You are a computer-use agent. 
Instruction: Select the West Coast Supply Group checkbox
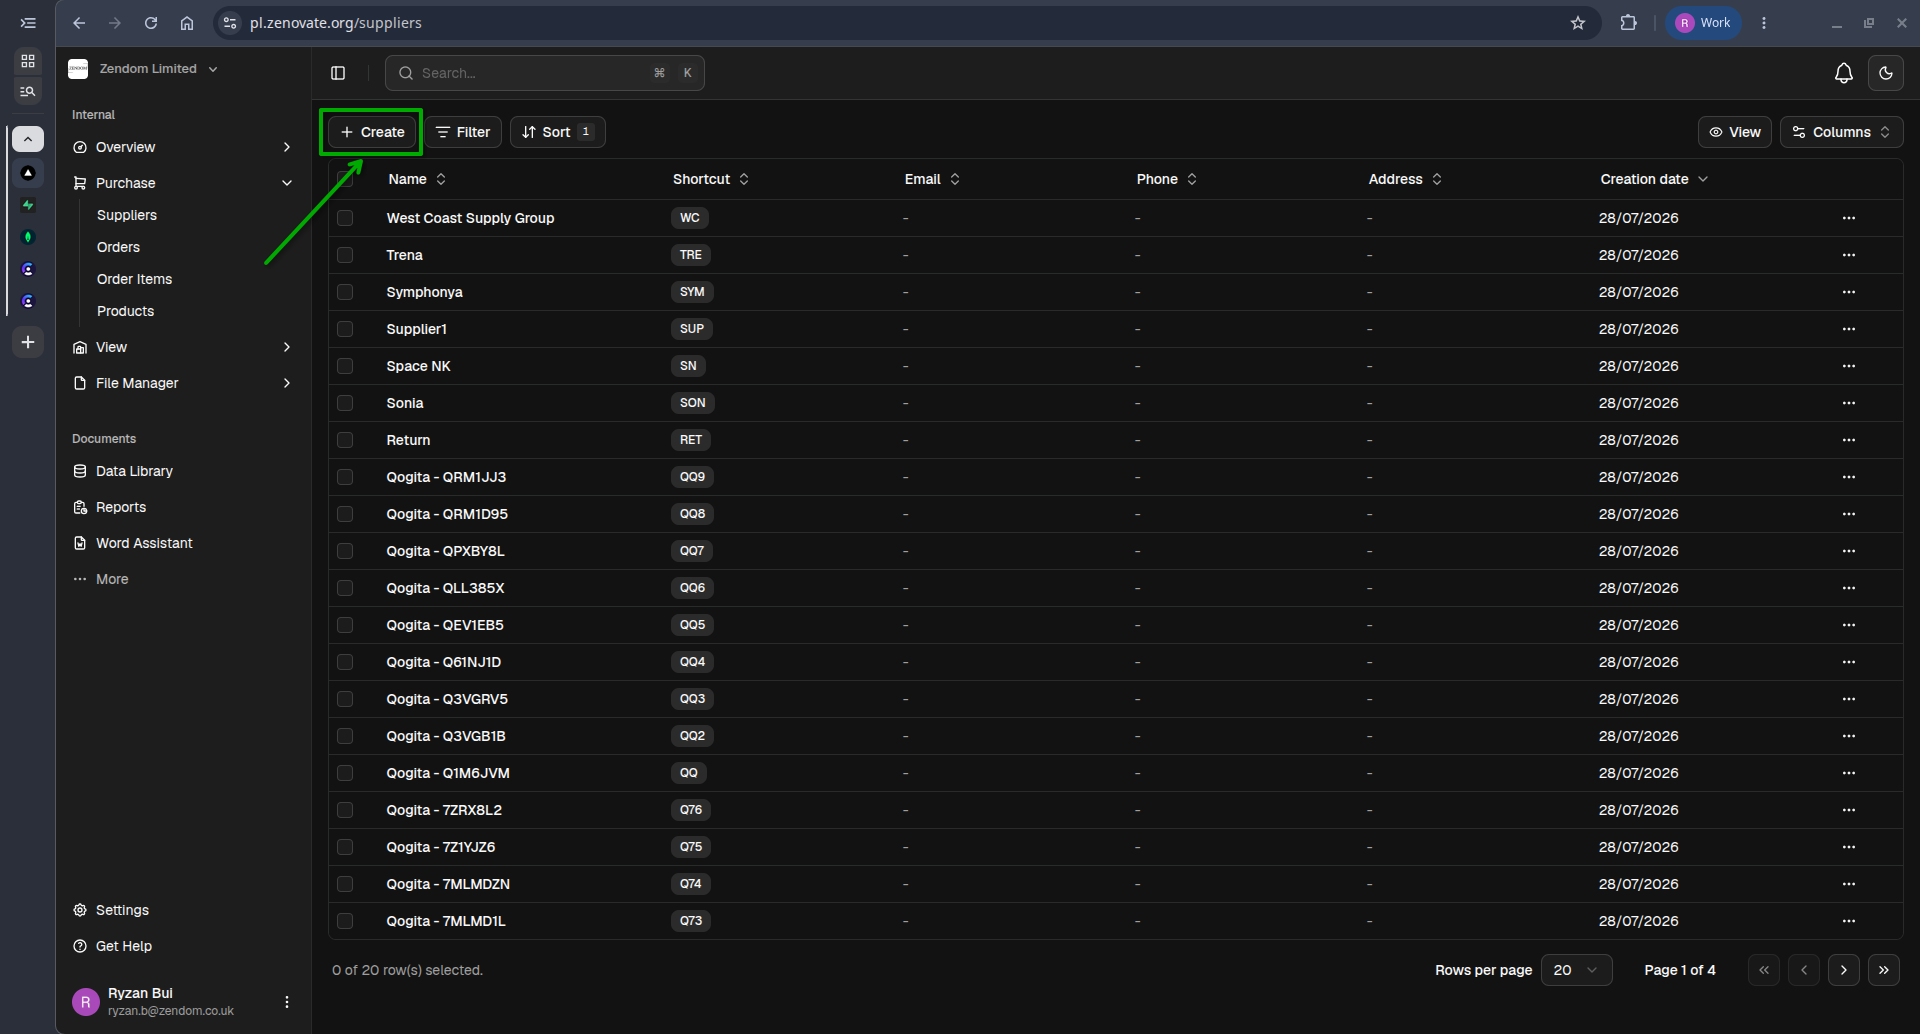pyautogui.click(x=345, y=218)
